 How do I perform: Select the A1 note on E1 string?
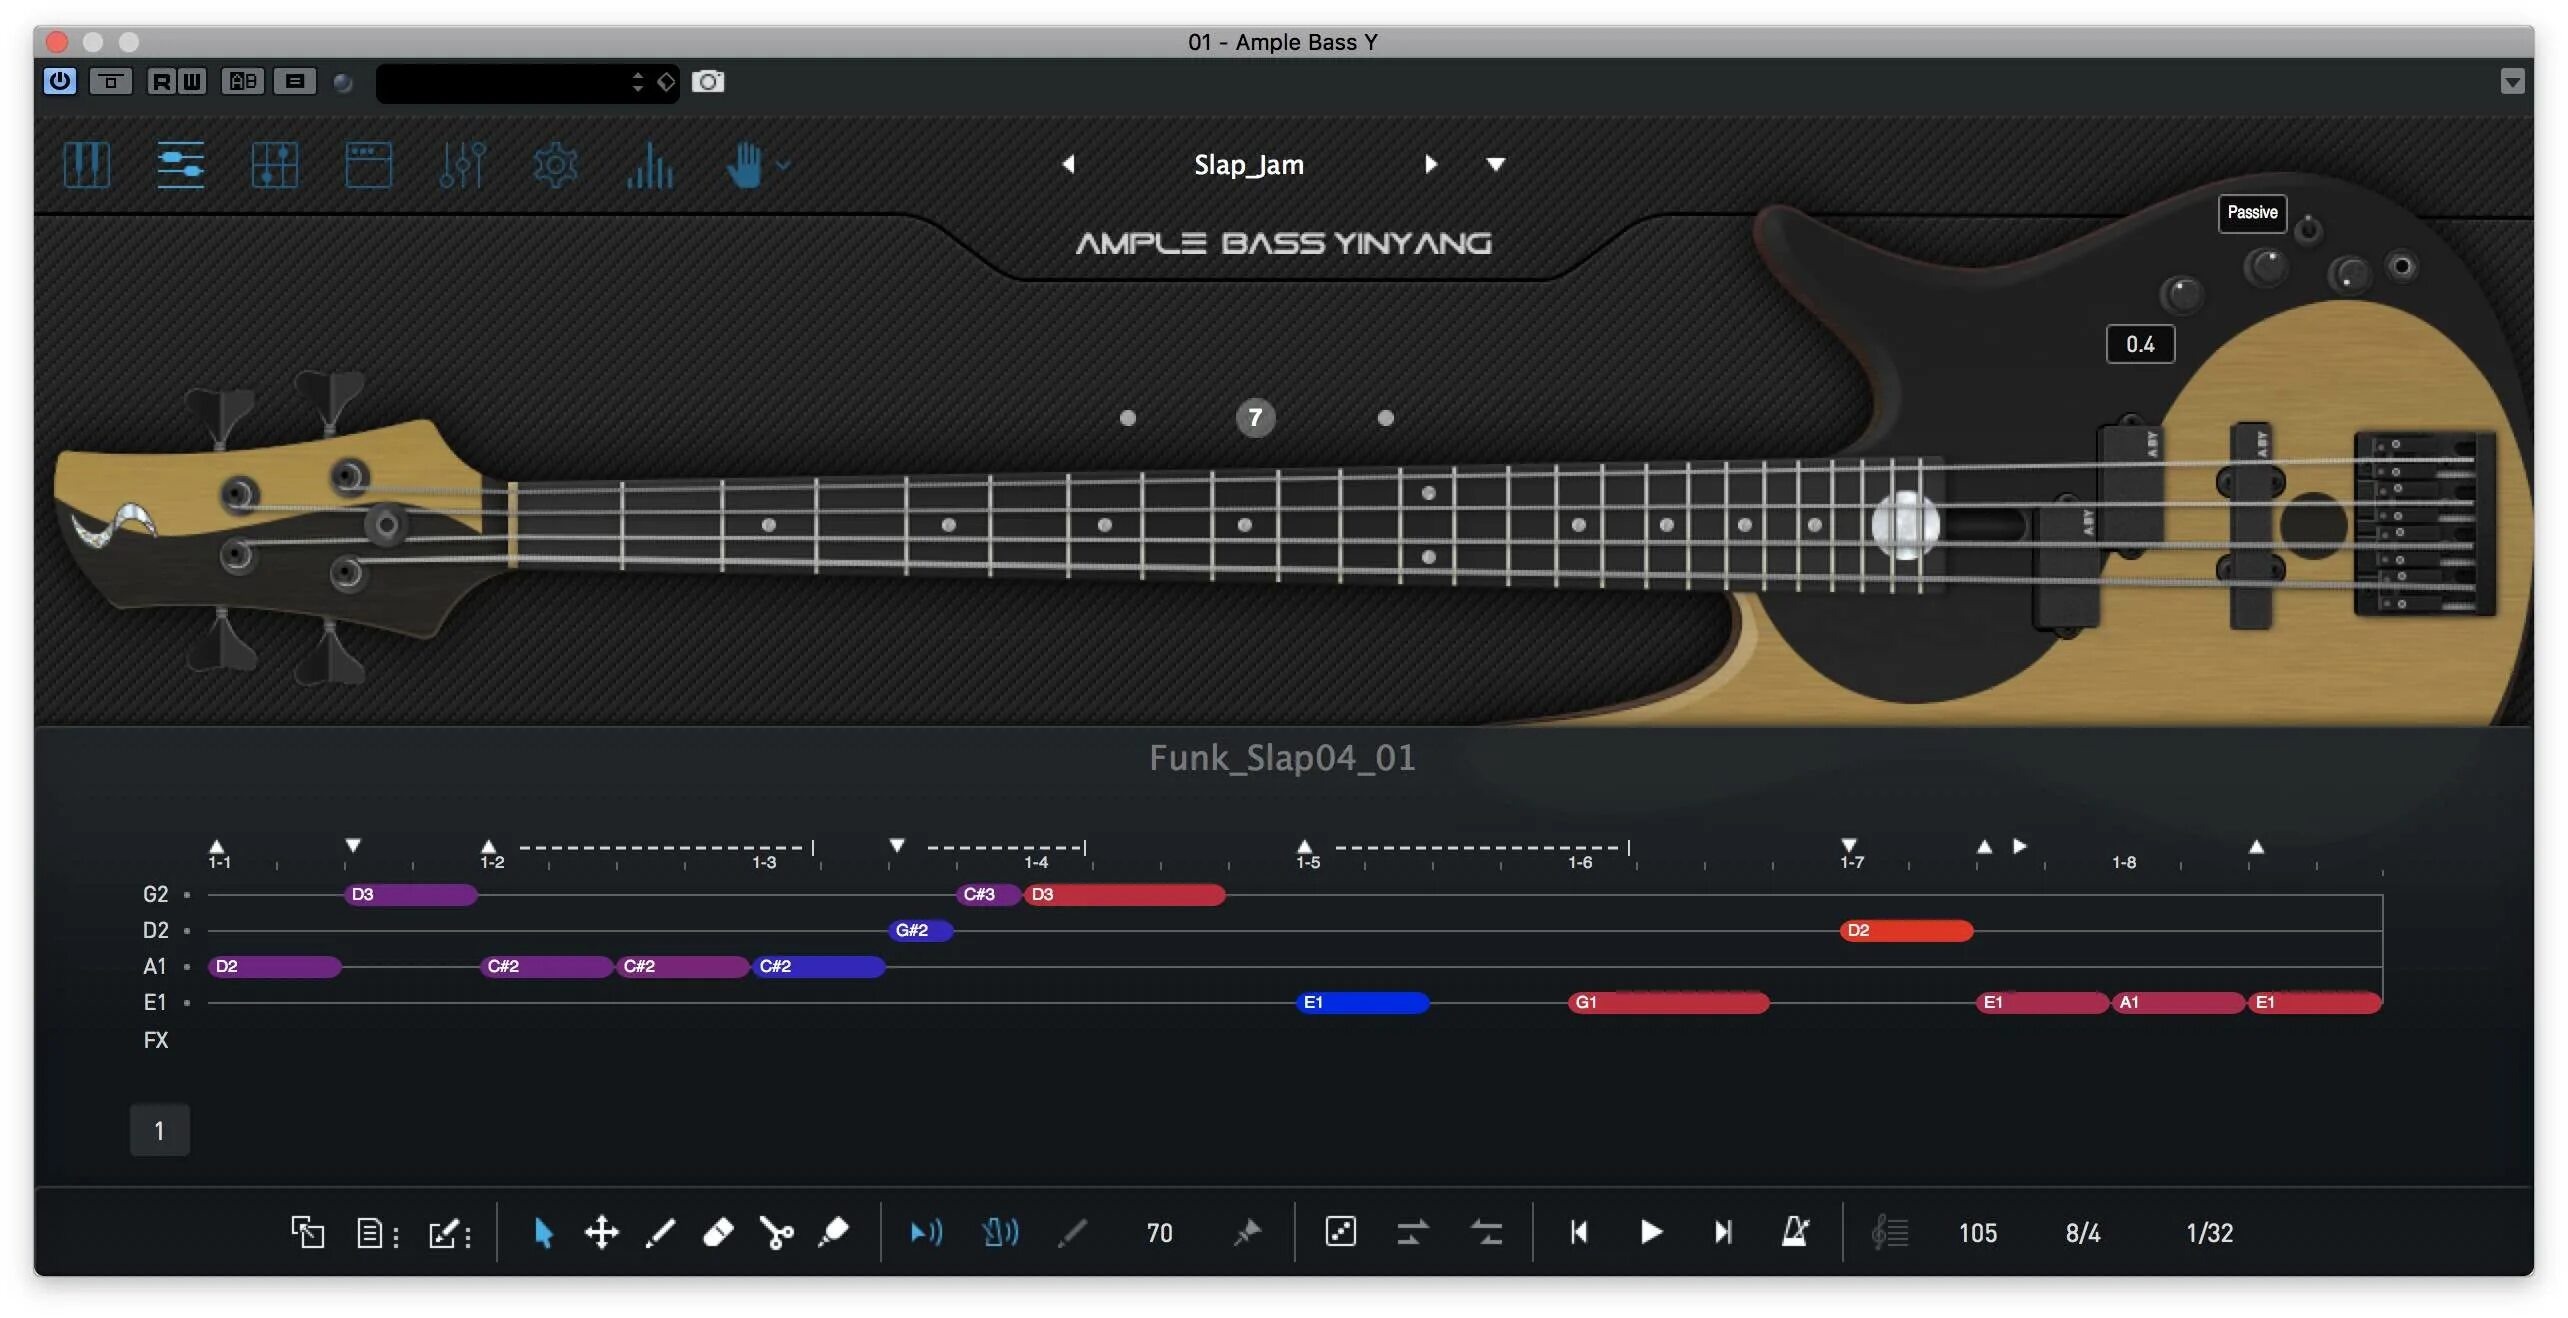[2178, 1002]
